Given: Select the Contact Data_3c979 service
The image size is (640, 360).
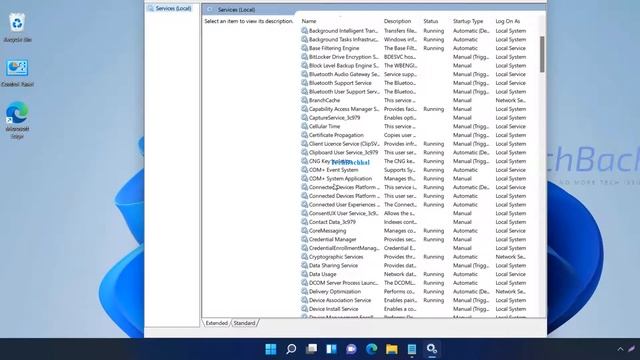Looking at the screenshot, I should 414,222.
